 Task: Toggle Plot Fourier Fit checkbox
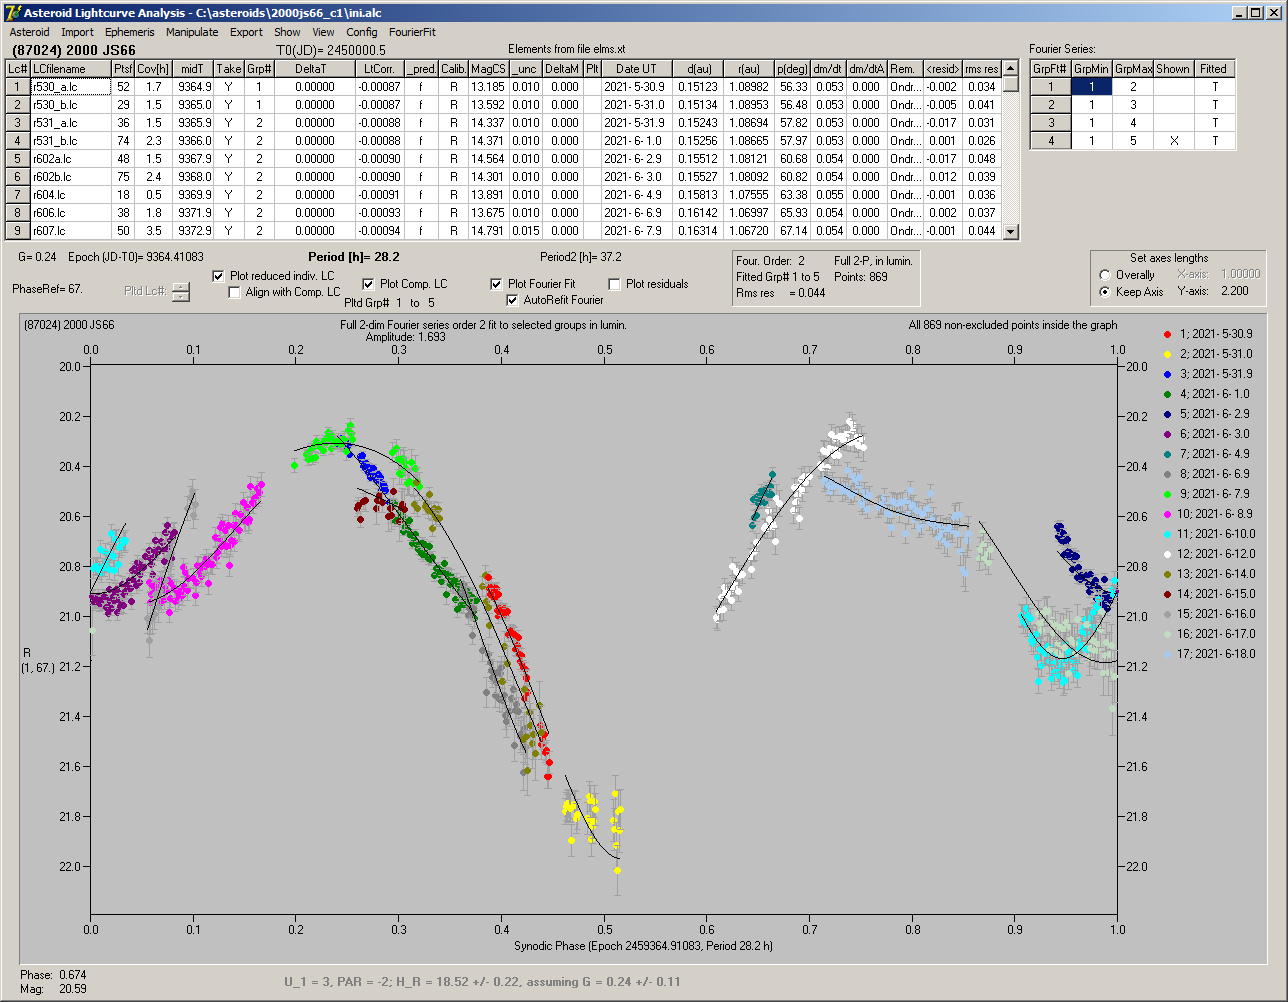pos(496,284)
